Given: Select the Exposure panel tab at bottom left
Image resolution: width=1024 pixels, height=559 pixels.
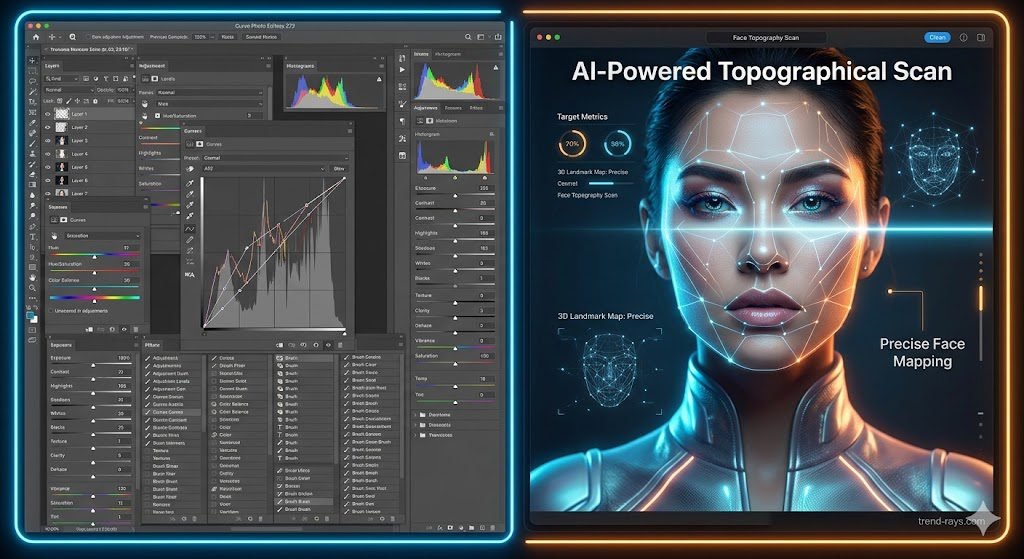Looking at the screenshot, I should pos(61,345).
